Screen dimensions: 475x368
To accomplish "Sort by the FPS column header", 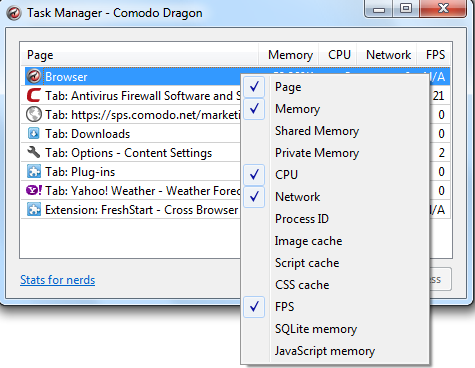I will click(x=433, y=55).
